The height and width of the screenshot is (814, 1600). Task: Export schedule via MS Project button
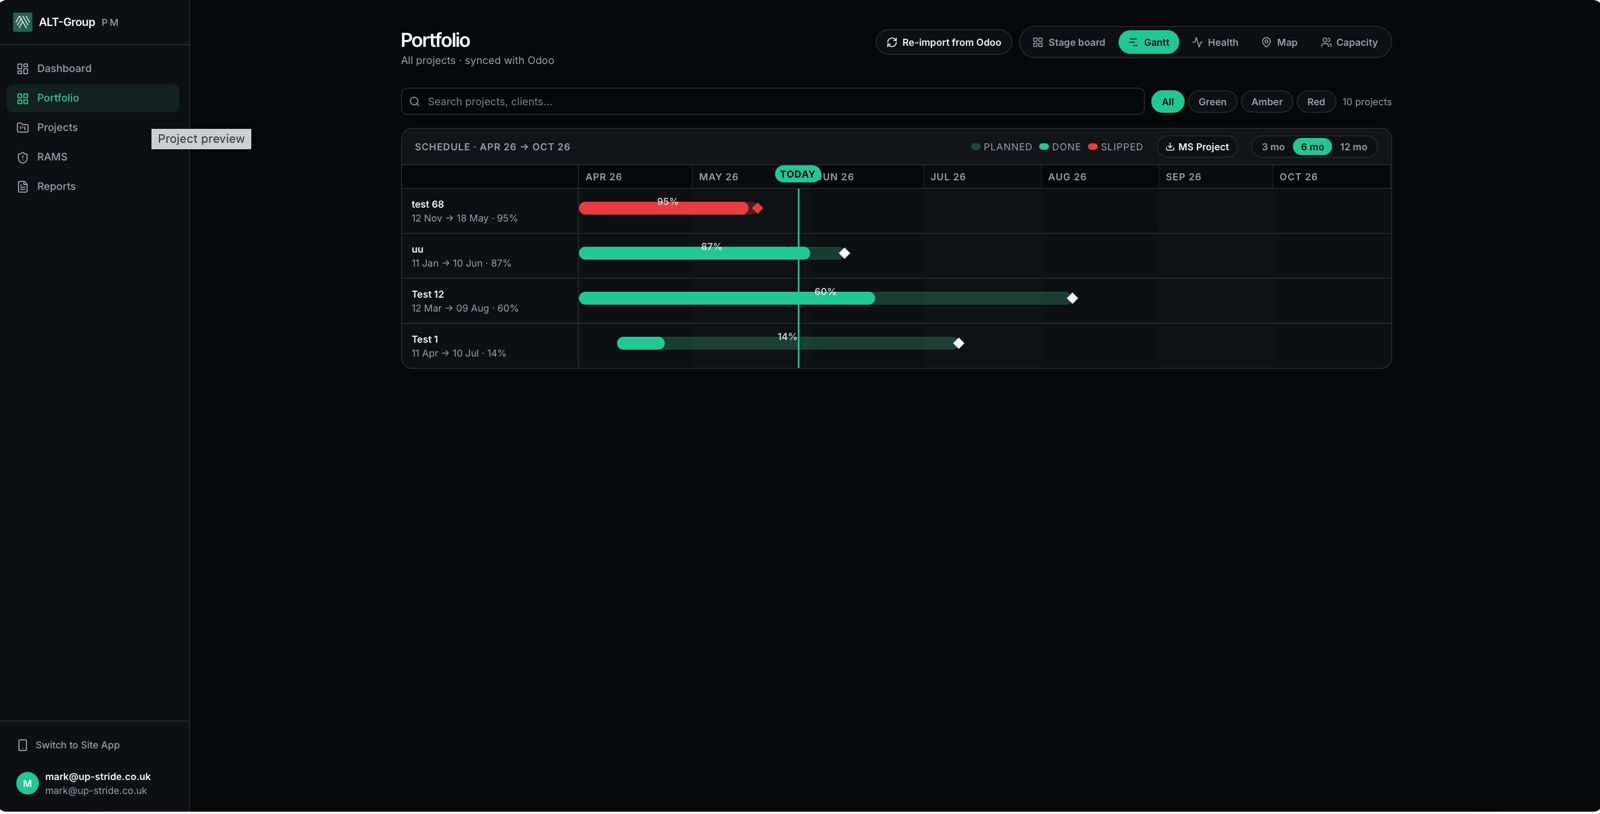click(1197, 147)
